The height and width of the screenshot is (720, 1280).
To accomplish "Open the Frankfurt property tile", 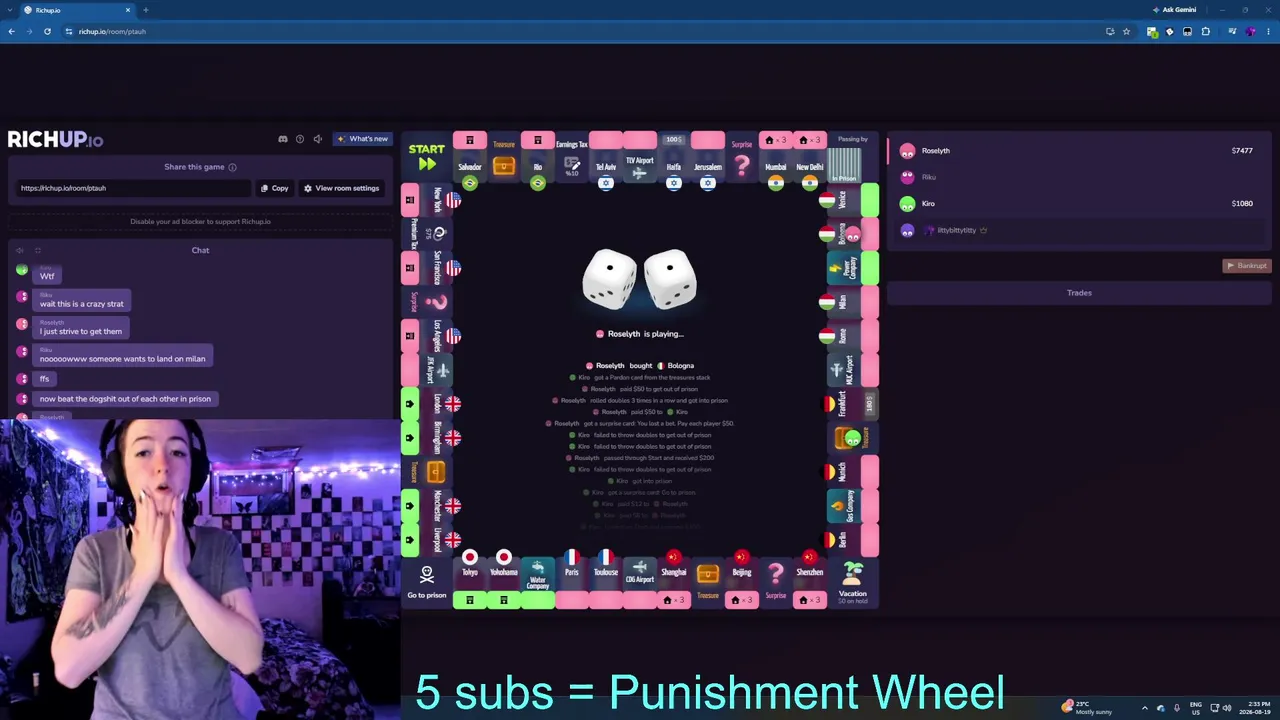I will point(849,404).
